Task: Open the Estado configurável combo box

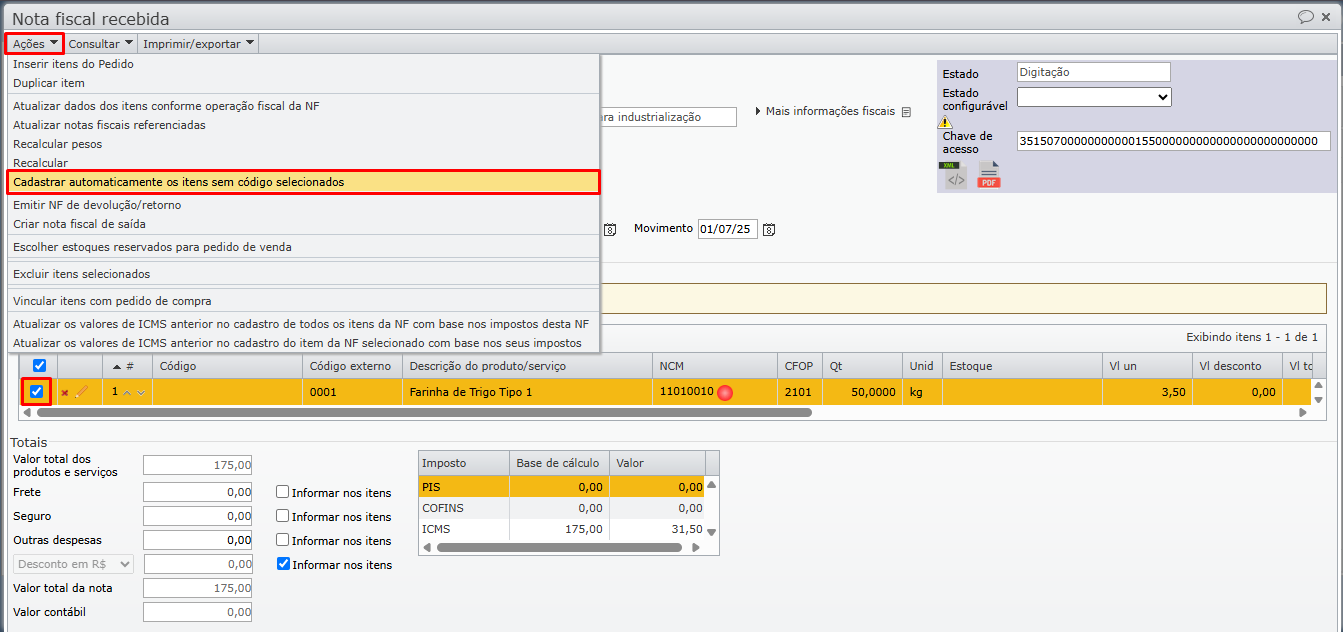Action: coord(1094,97)
